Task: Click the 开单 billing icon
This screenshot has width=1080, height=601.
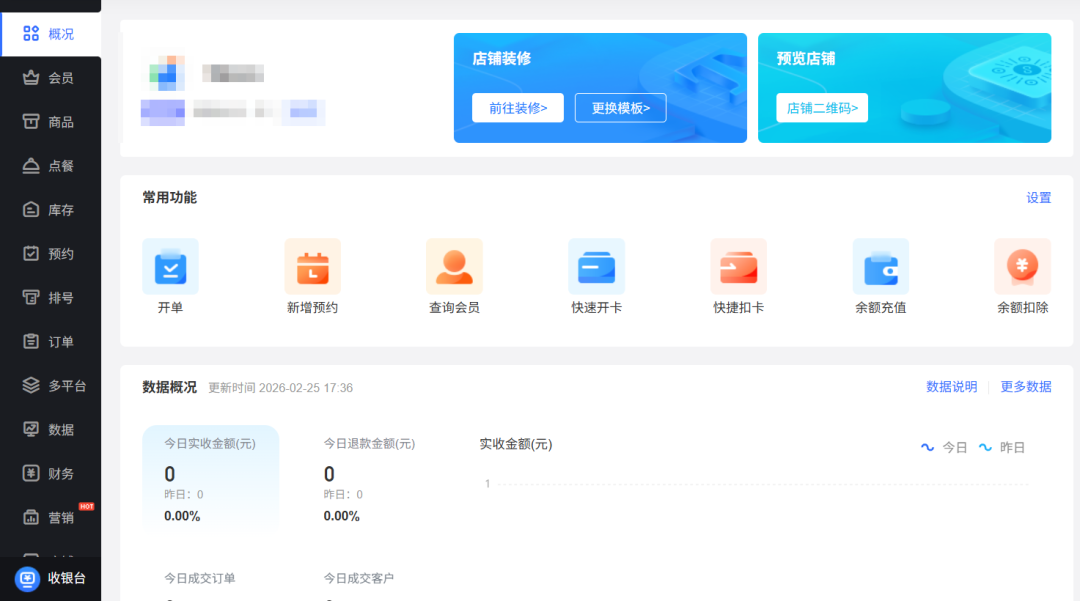Action: 170,267
